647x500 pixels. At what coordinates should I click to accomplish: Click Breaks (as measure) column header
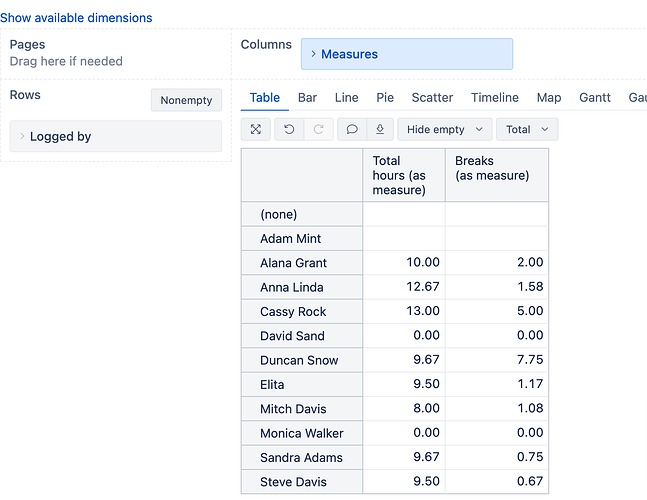click(x=497, y=175)
